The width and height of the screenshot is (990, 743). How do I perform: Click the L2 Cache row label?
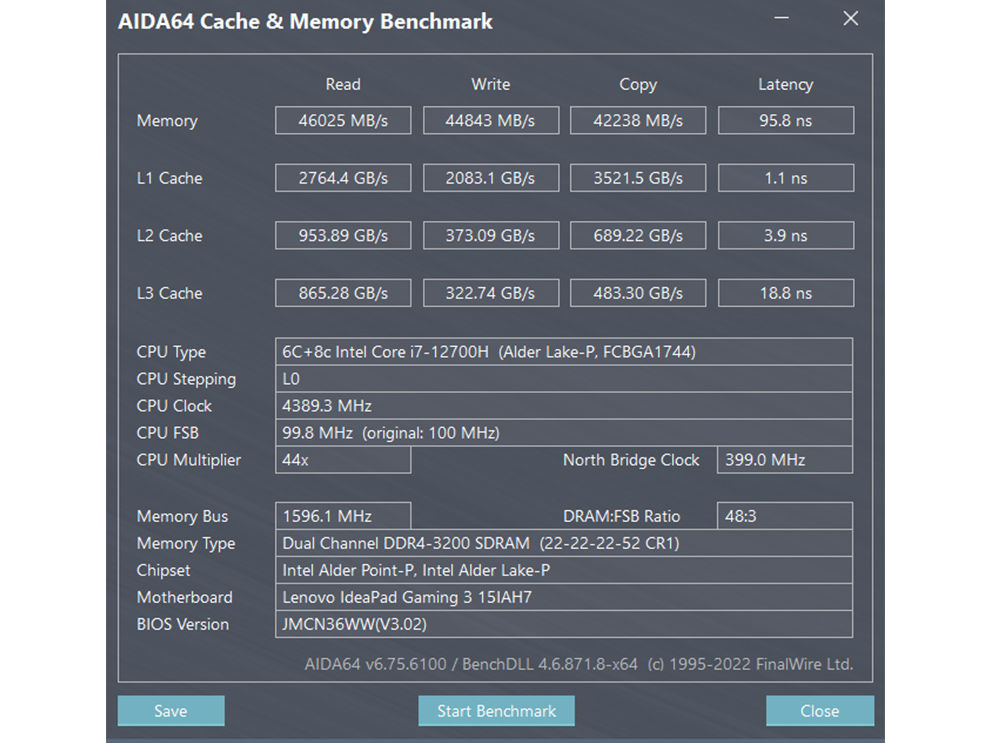coord(169,235)
